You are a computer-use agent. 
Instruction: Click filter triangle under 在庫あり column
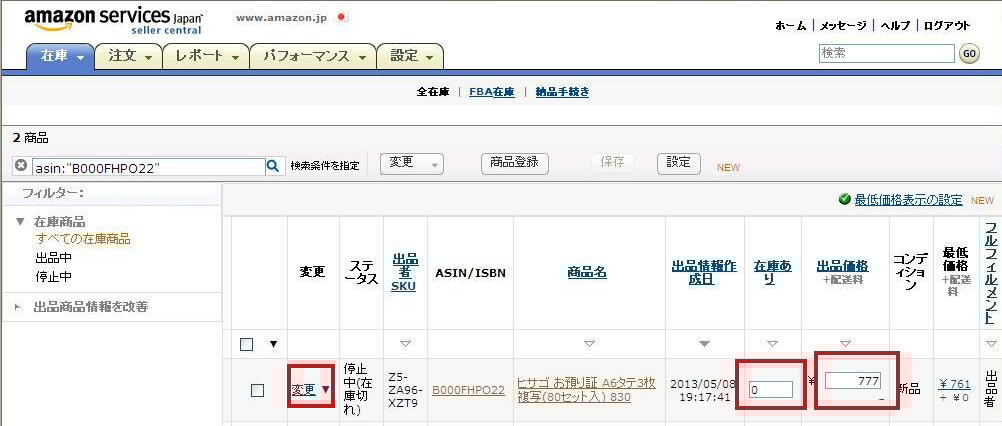click(772, 344)
